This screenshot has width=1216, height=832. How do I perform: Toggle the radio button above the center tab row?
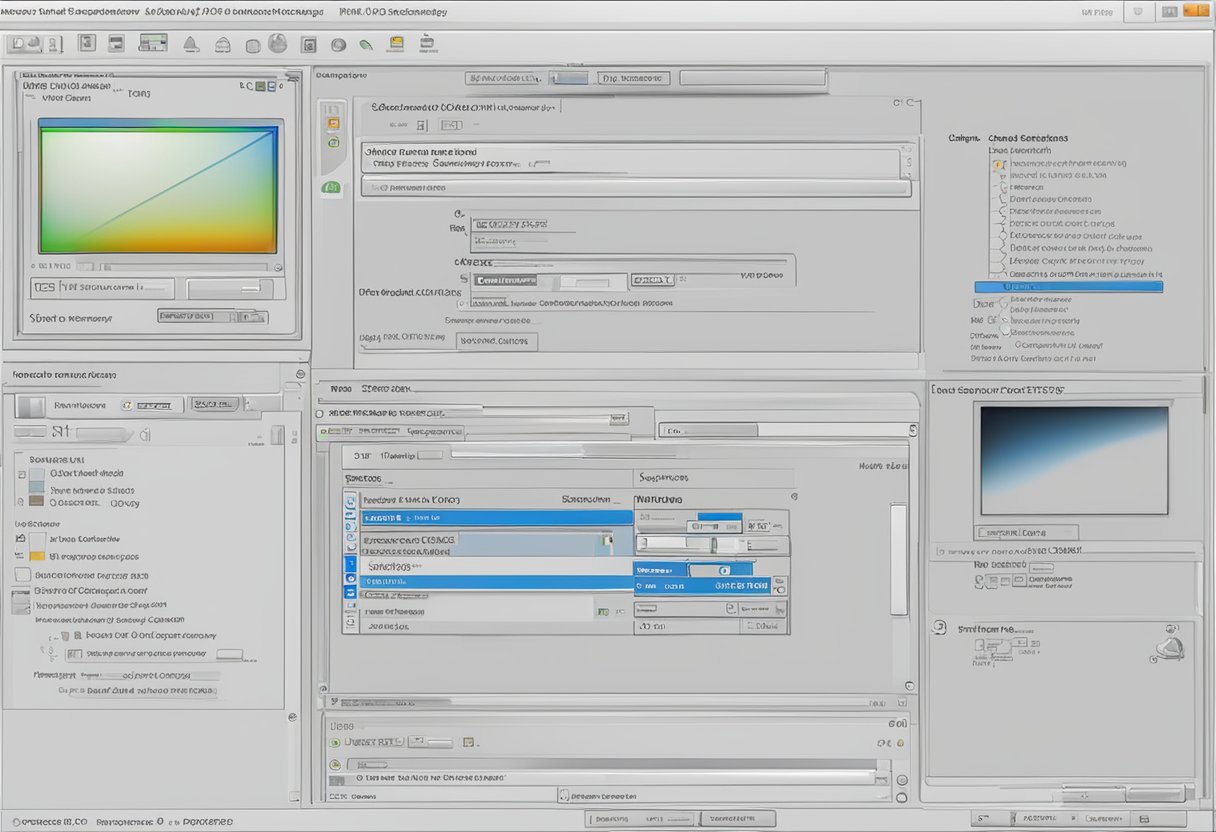coord(320,412)
